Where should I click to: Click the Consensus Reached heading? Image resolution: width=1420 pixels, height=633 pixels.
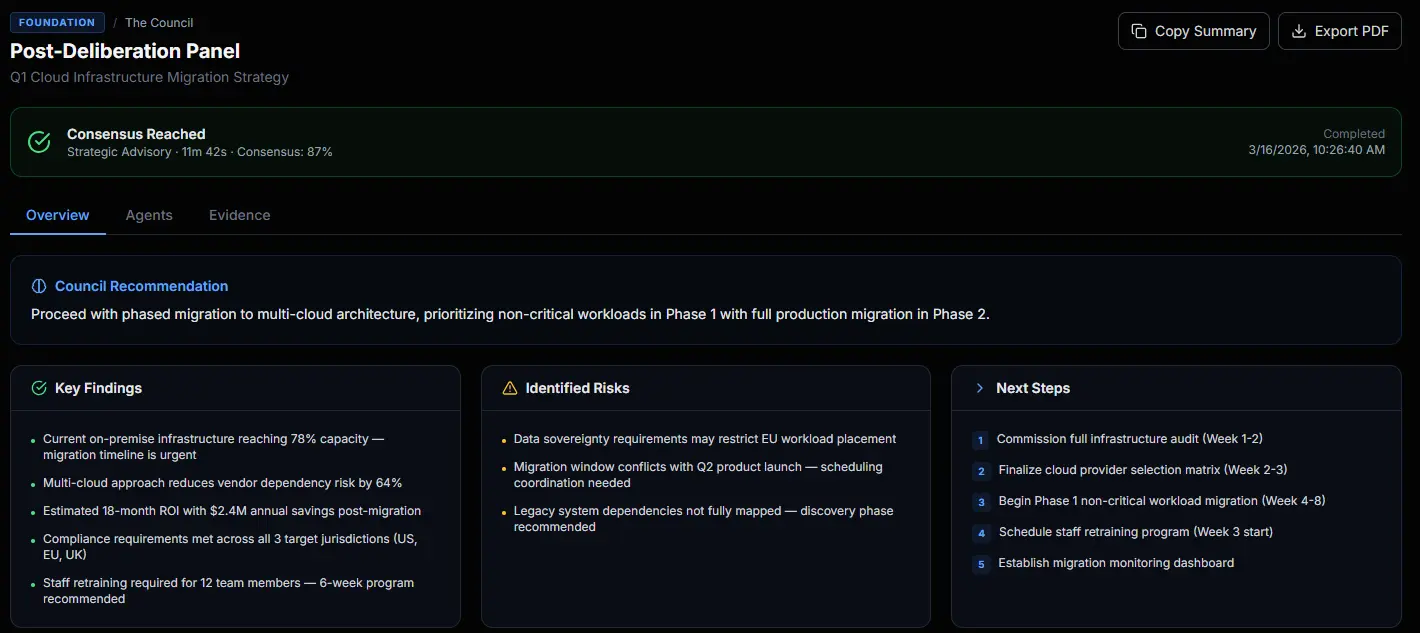pos(136,134)
